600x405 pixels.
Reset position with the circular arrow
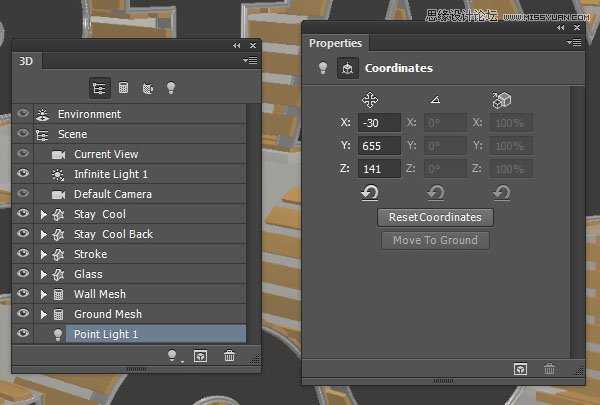[370, 193]
